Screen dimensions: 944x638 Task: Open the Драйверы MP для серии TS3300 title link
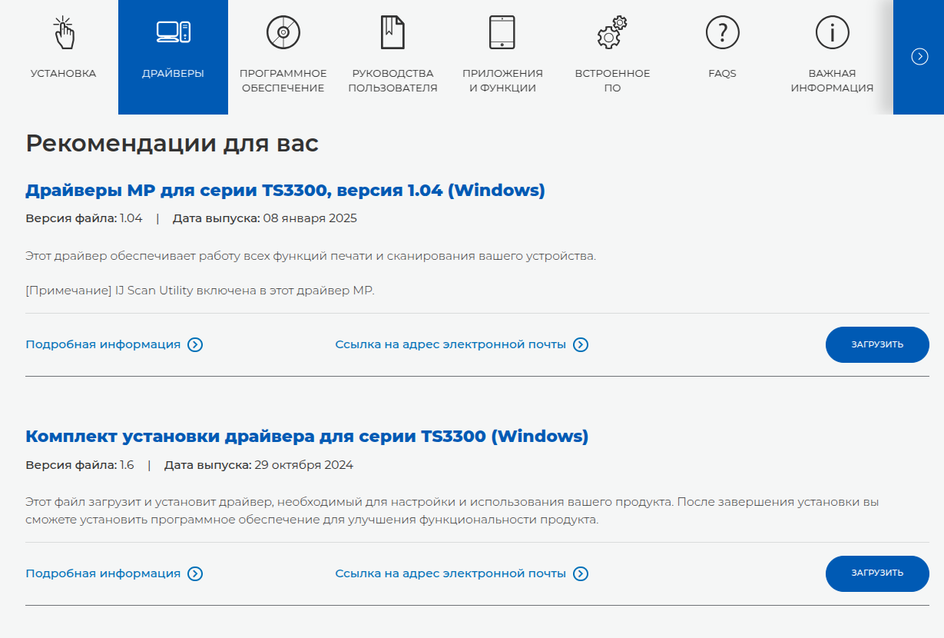click(x=285, y=190)
